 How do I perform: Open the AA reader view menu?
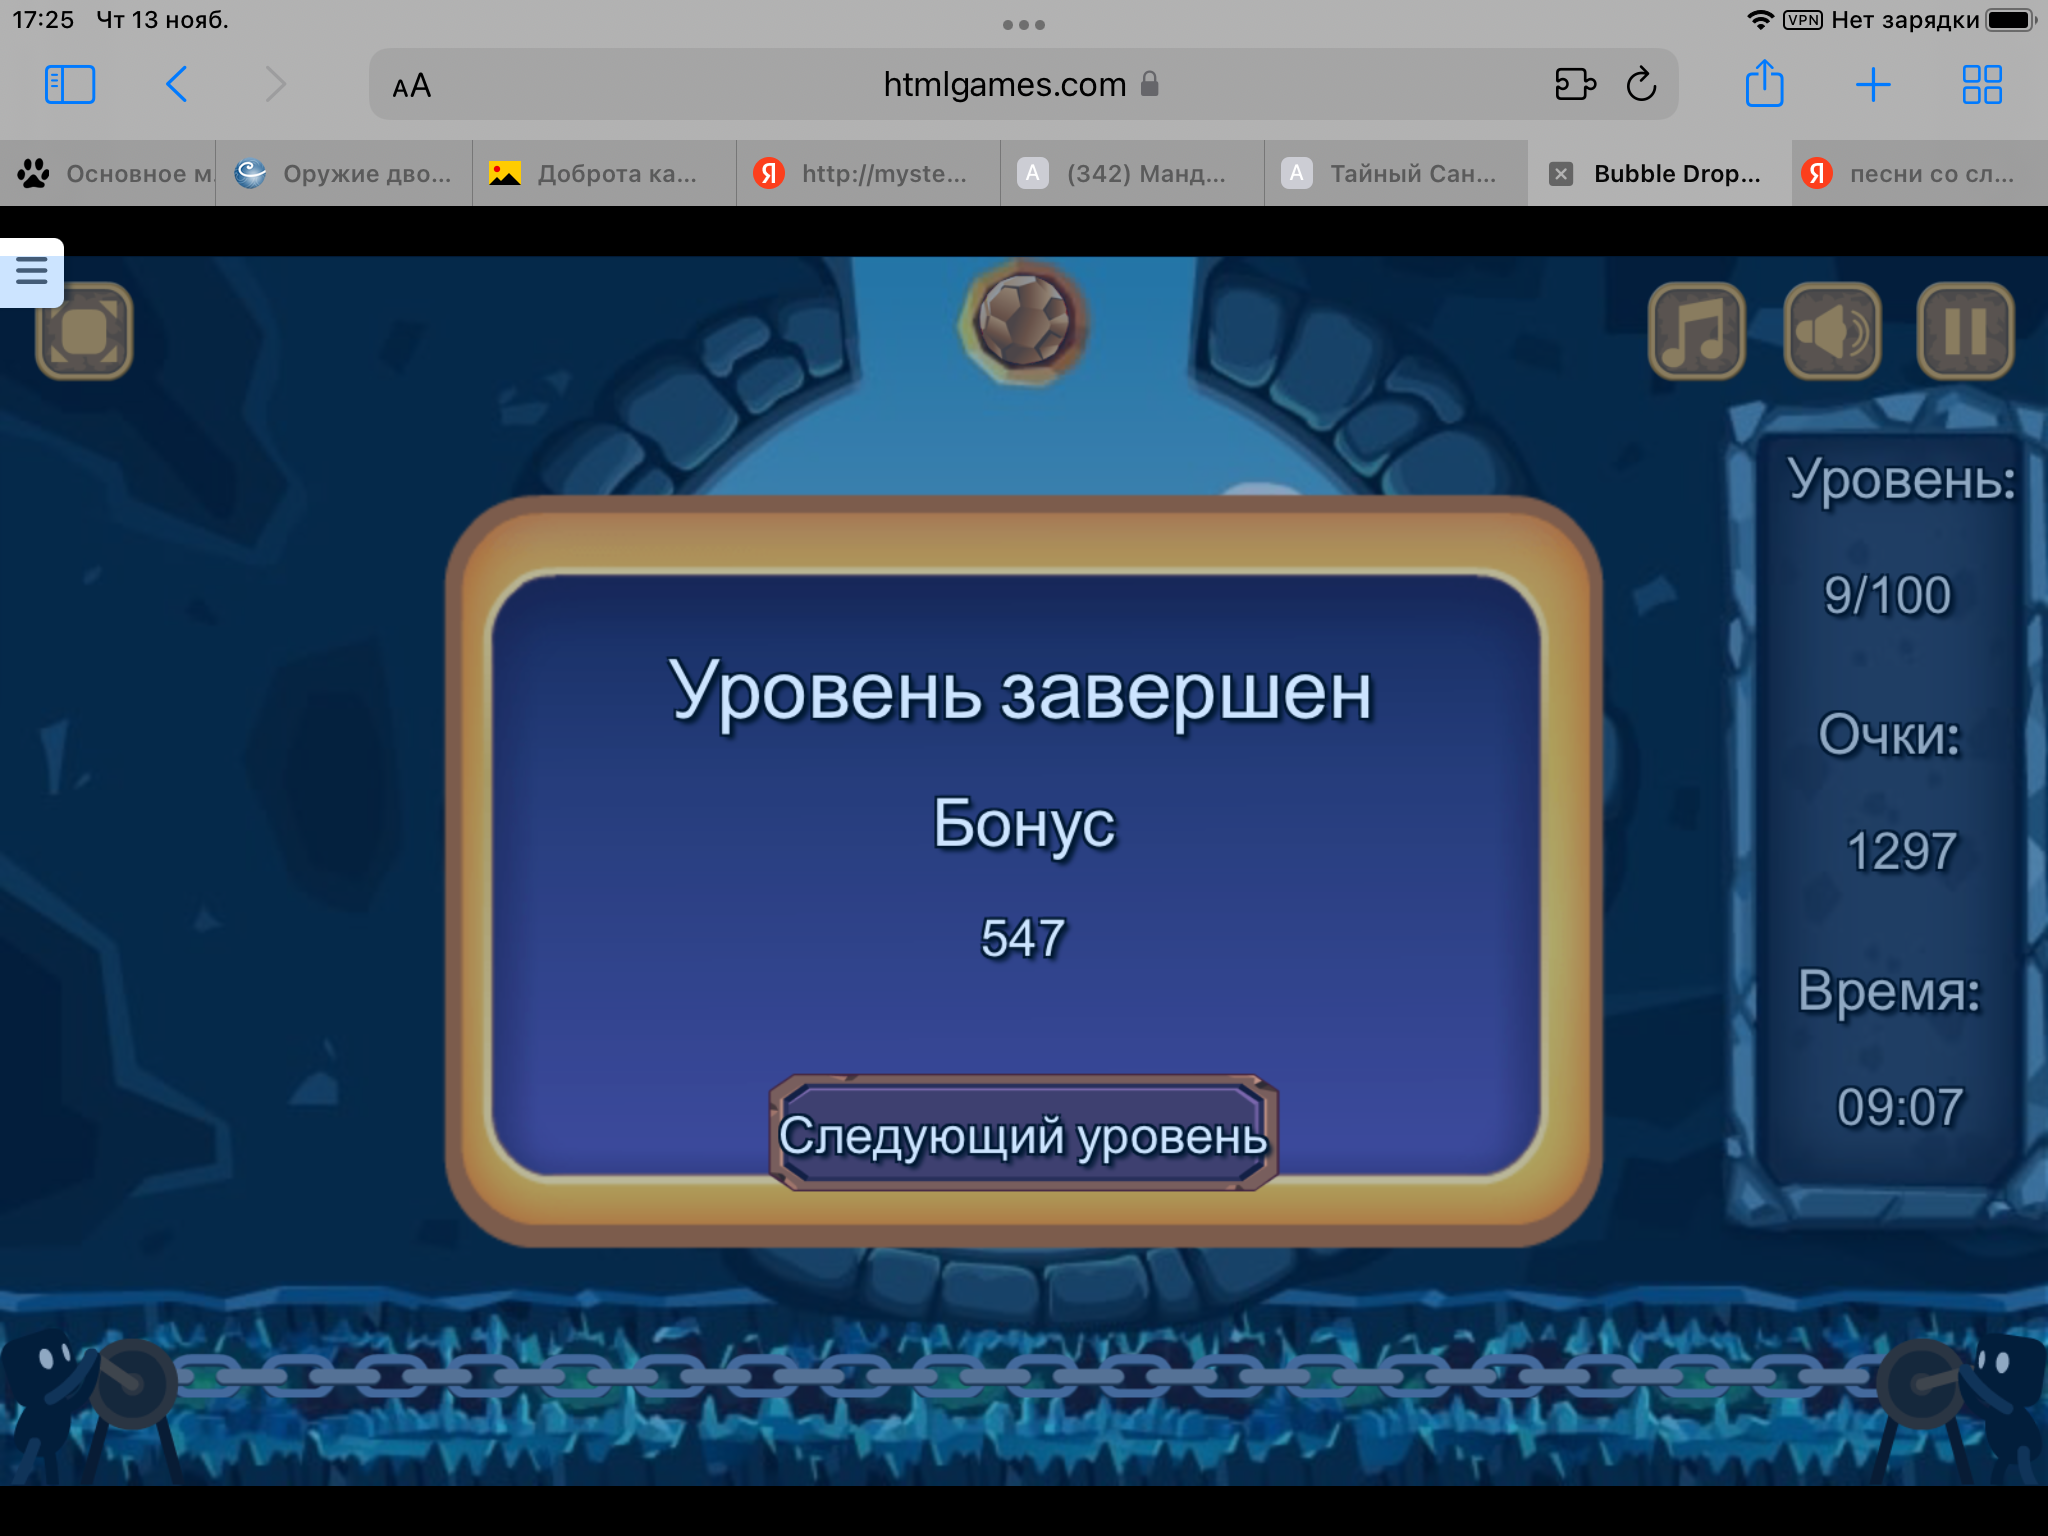point(411,86)
